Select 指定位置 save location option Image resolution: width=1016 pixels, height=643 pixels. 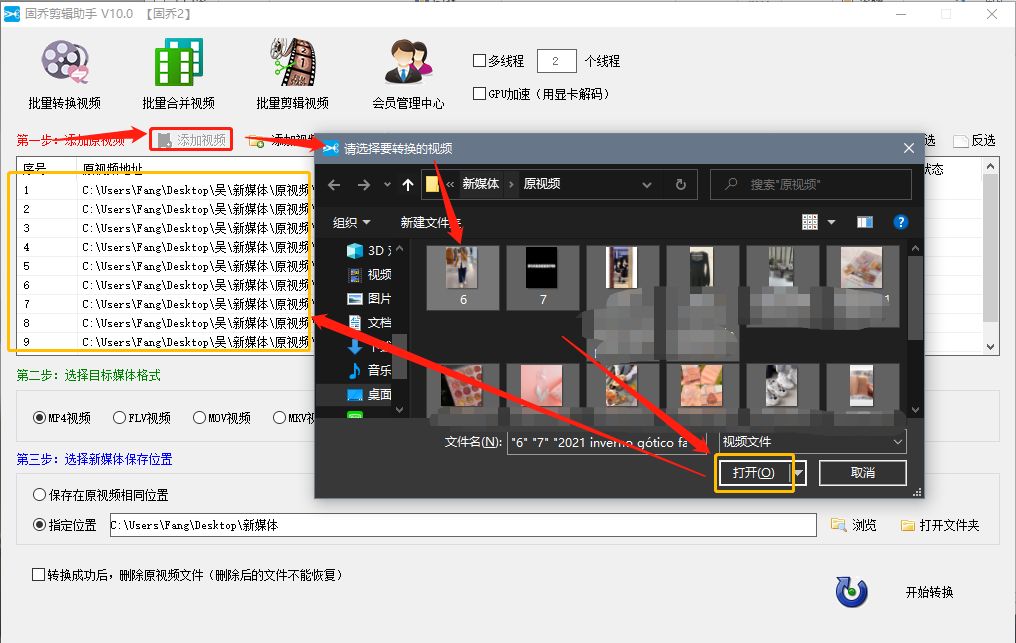(65, 525)
